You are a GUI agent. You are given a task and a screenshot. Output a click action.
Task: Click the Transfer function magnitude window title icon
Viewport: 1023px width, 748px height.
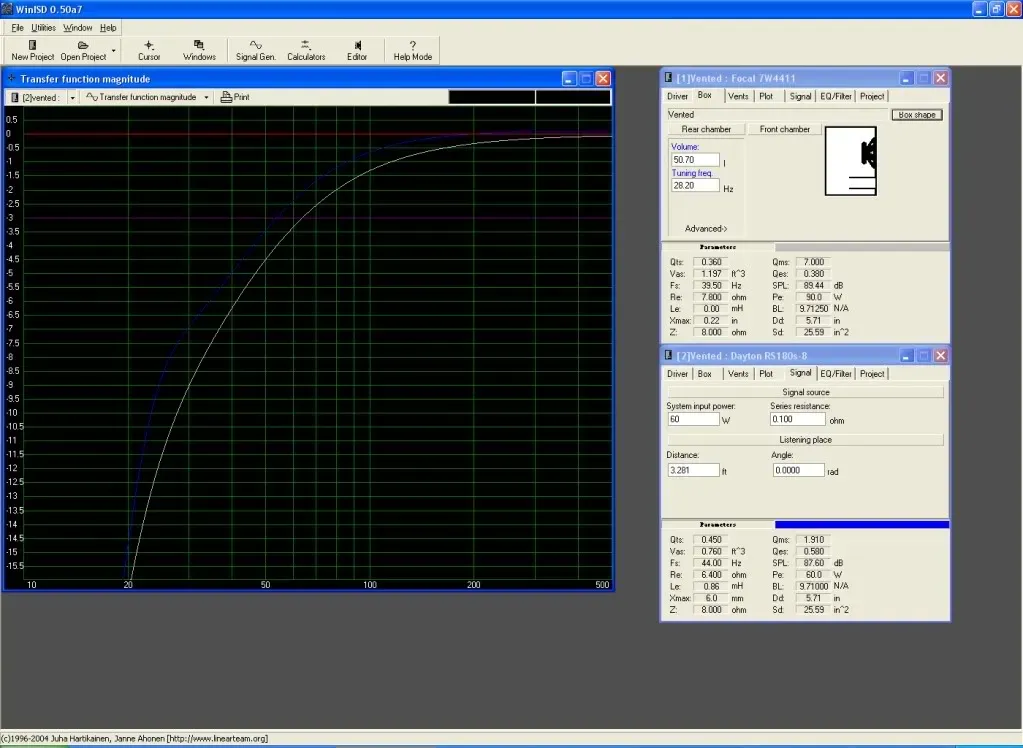pos(11,78)
